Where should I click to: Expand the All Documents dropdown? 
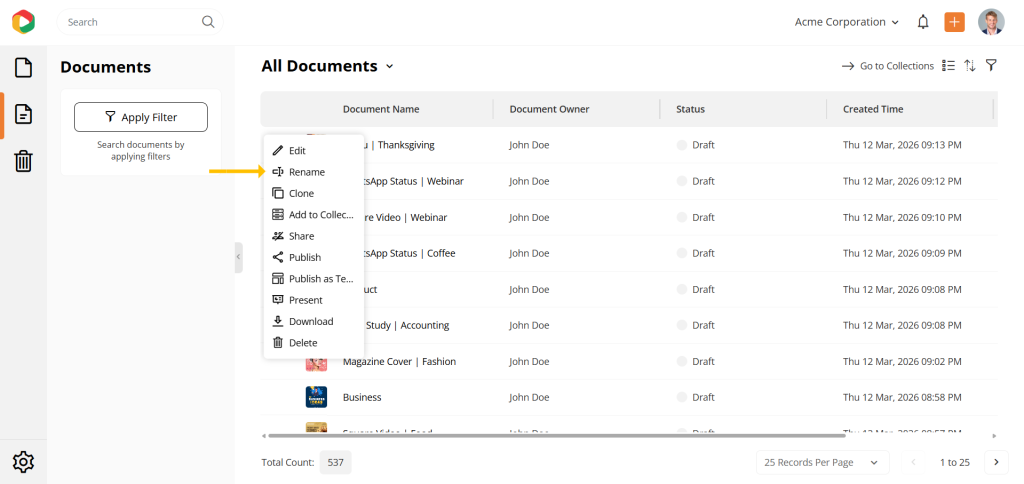click(390, 67)
